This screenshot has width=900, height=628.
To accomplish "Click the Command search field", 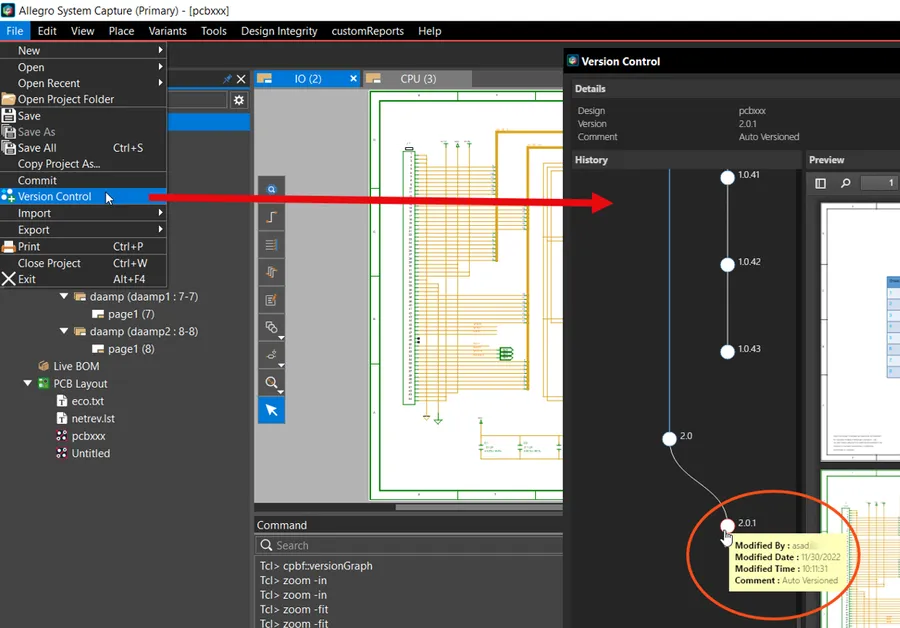I will (409, 545).
